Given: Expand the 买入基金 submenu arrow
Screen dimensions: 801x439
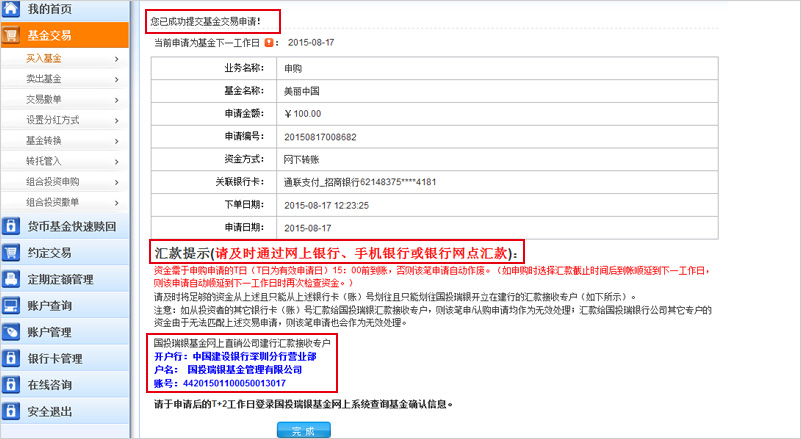Looking at the screenshot, I should pos(116,59).
